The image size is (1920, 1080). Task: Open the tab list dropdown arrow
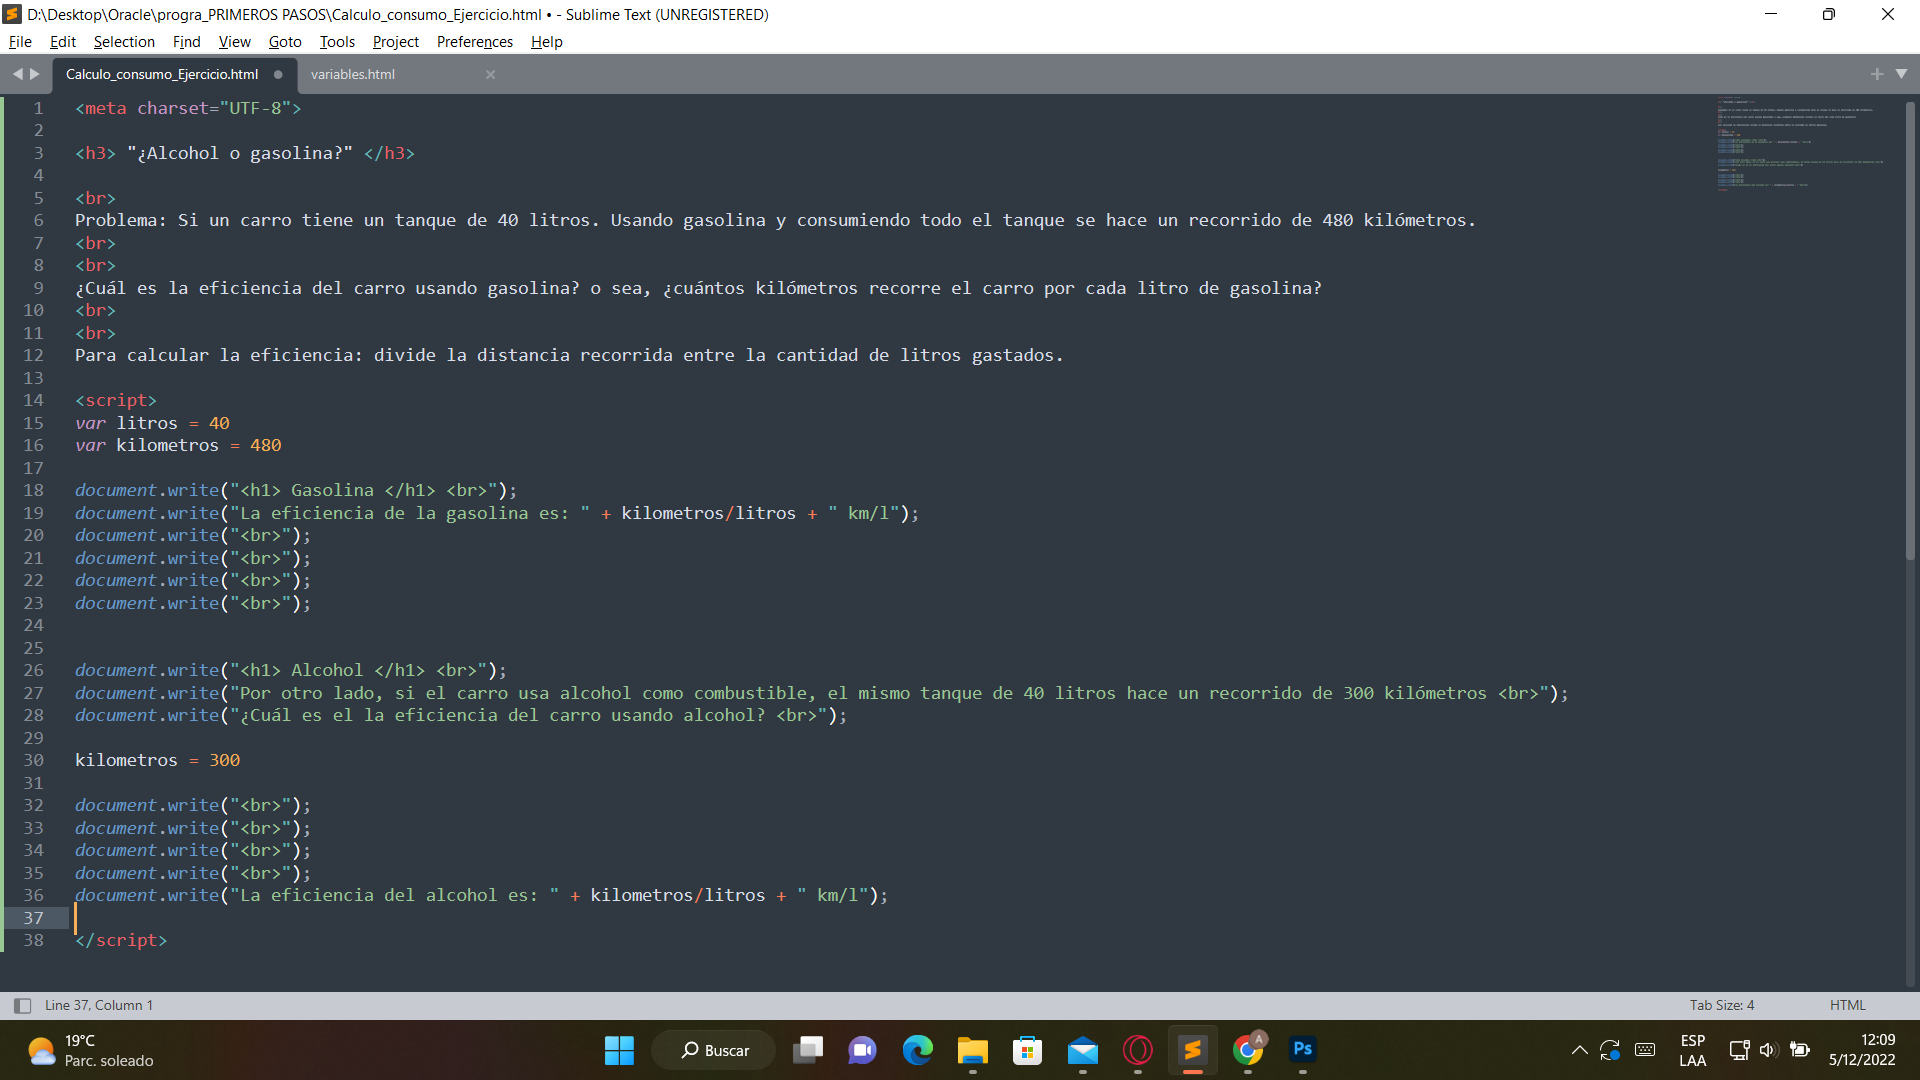(1901, 74)
